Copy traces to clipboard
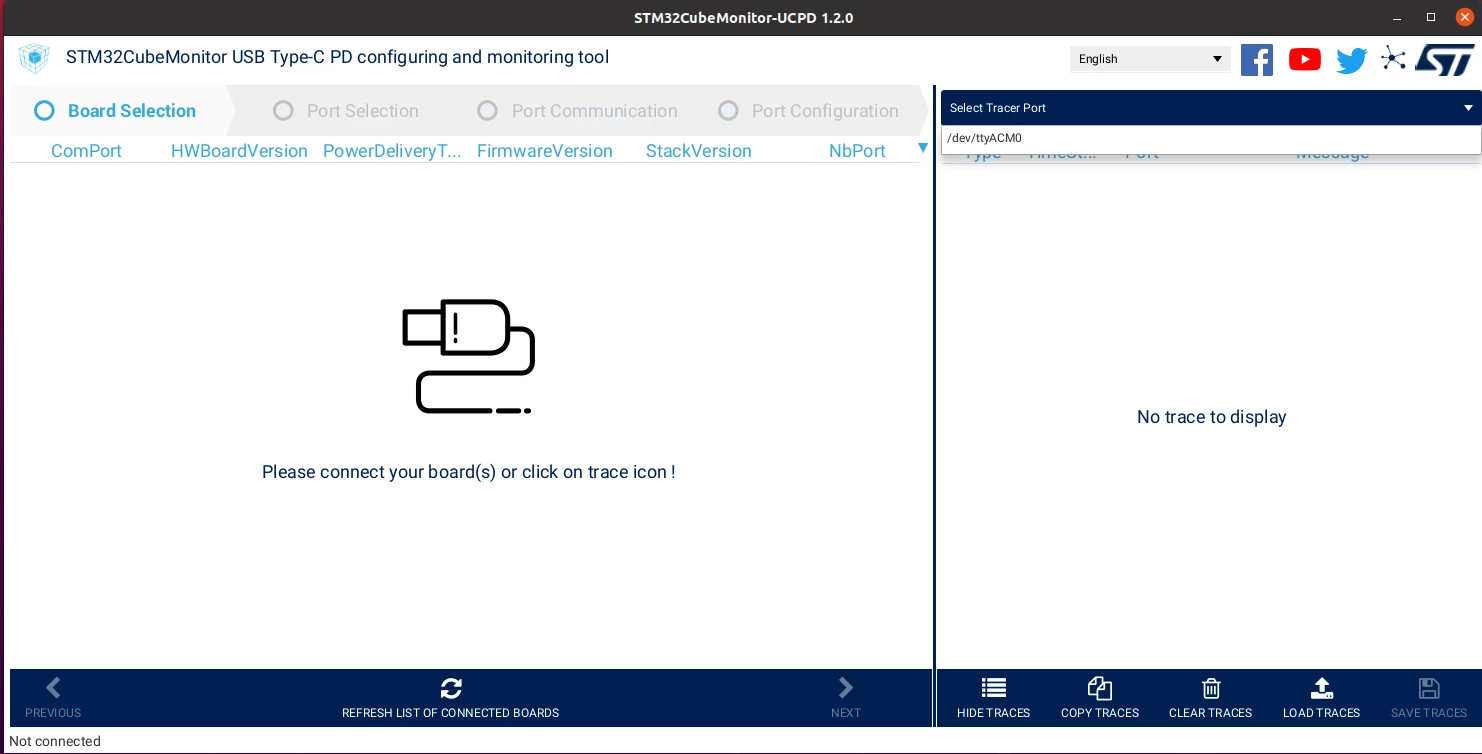 [x=1100, y=698]
